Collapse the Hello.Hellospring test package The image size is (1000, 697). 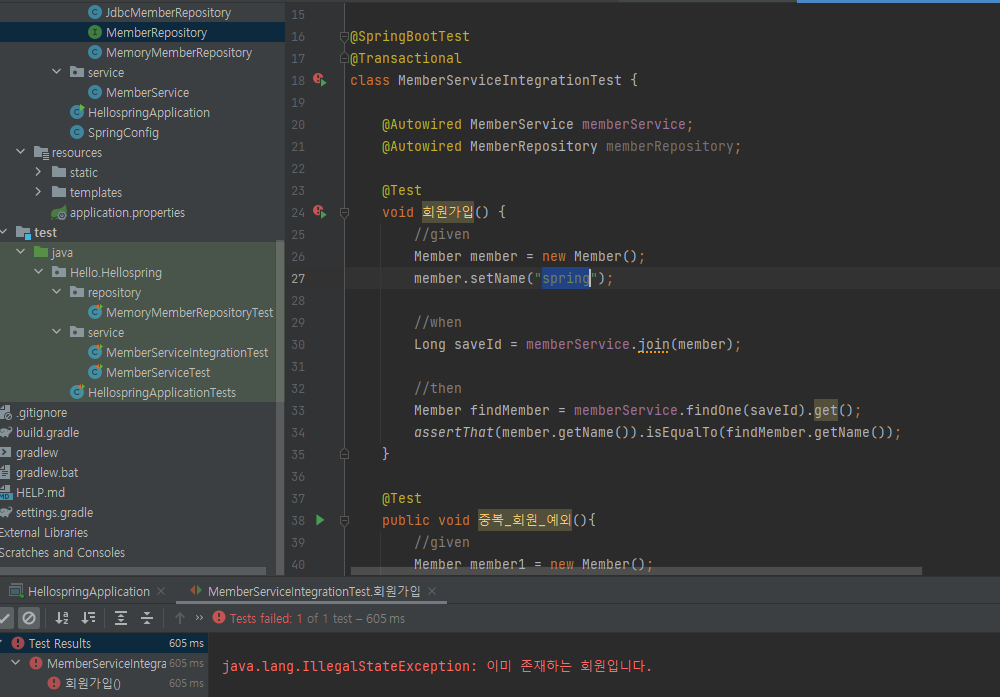pyautogui.click(x=39, y=272)
